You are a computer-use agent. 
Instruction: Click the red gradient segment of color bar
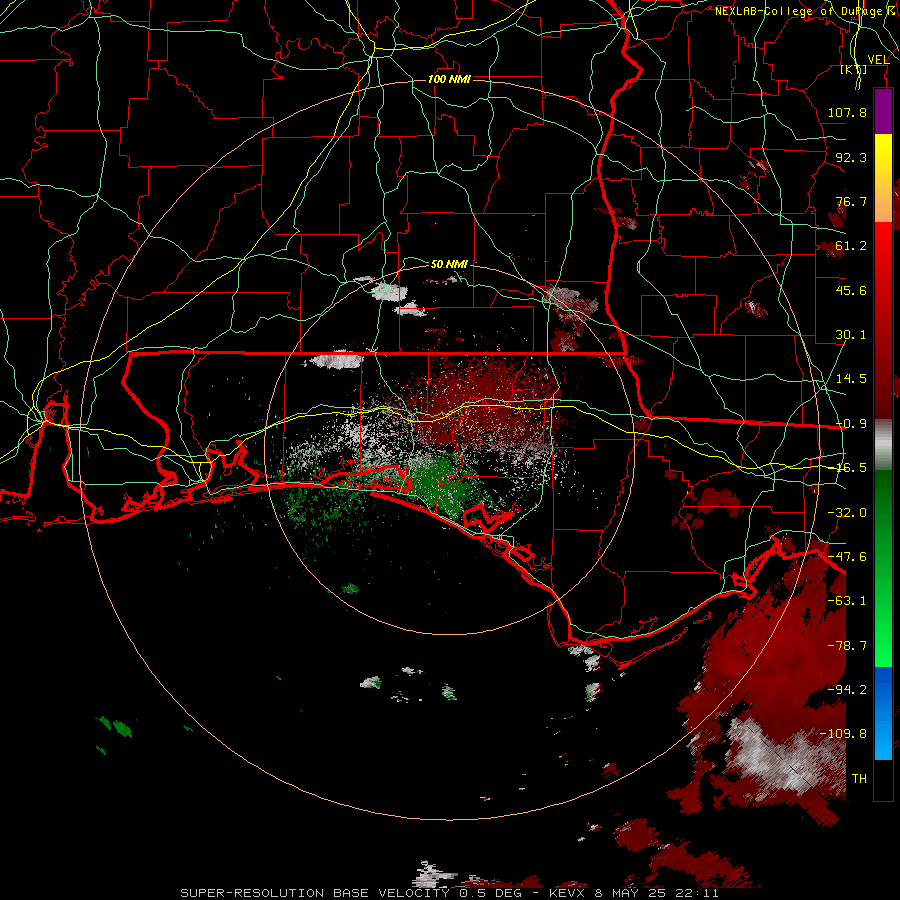883,320
